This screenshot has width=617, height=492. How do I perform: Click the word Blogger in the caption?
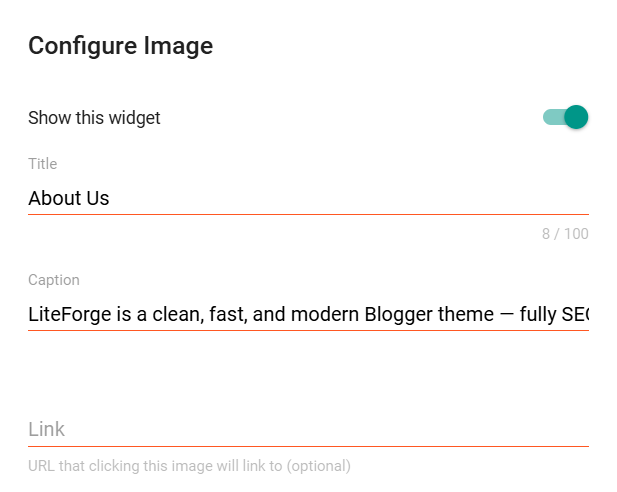399,314
